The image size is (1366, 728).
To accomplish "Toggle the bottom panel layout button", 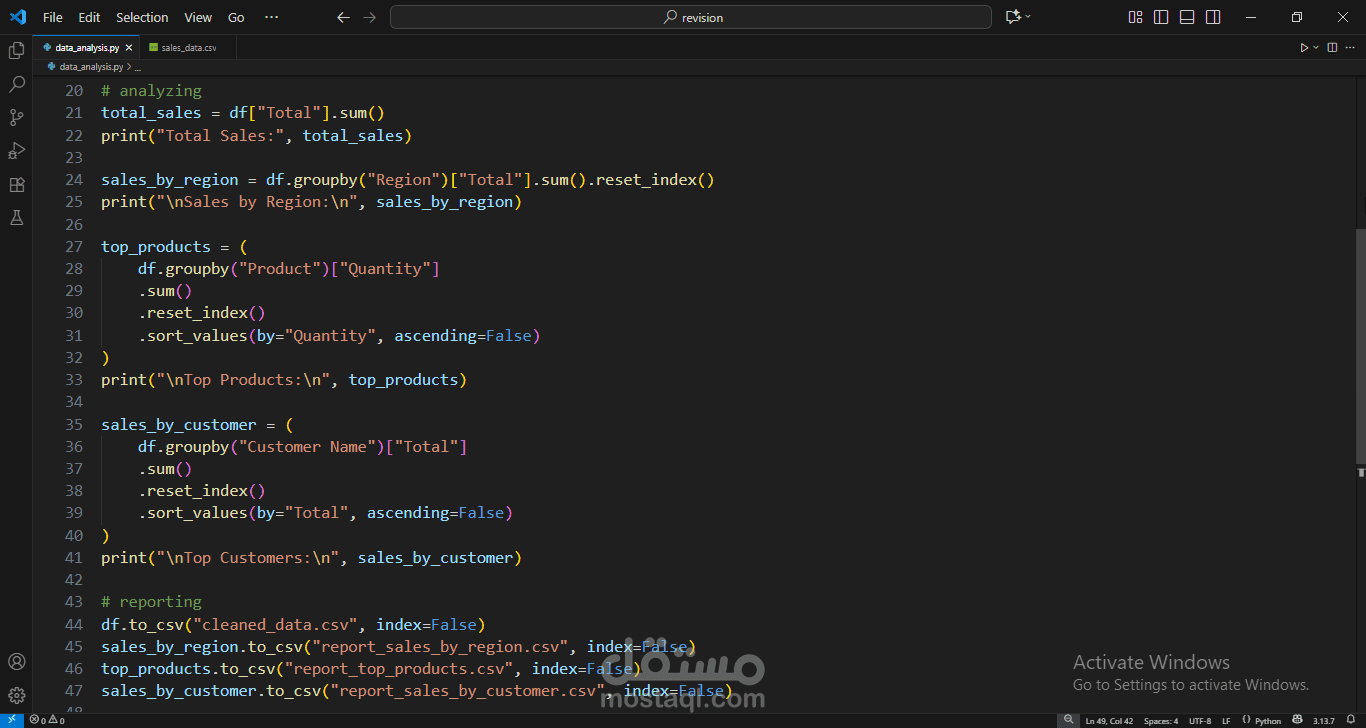I will pyautogui.click(x=1187, y=17).
